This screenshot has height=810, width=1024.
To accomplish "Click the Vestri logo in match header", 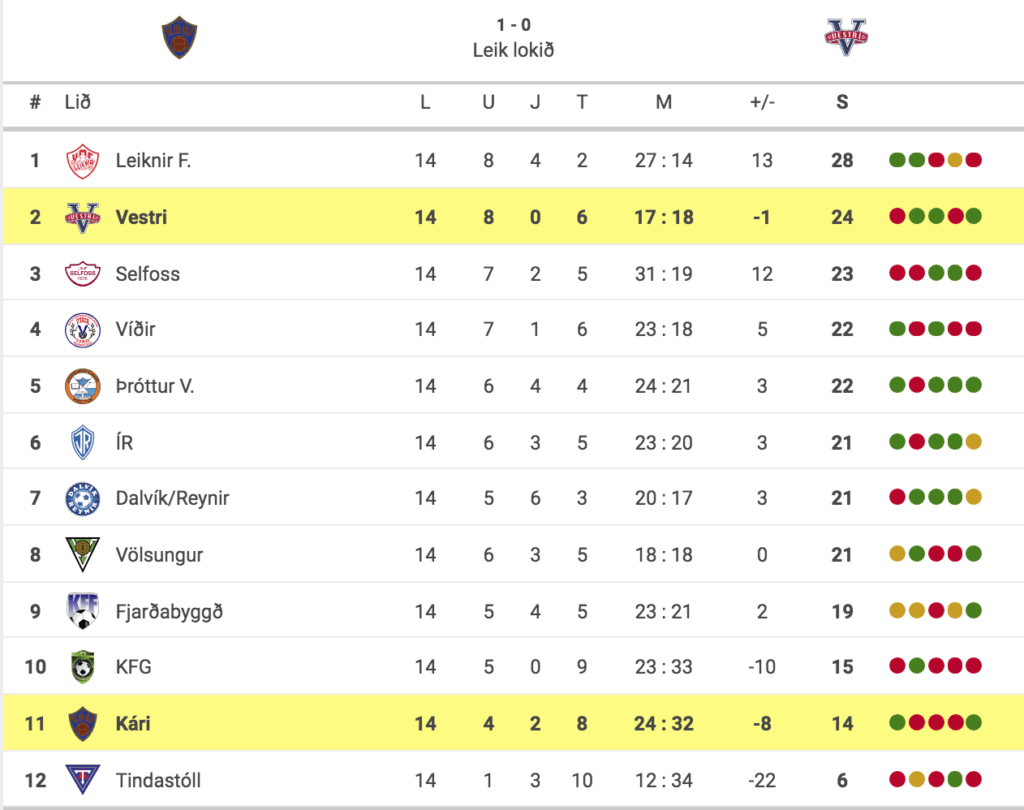I will tap(846, 37).
